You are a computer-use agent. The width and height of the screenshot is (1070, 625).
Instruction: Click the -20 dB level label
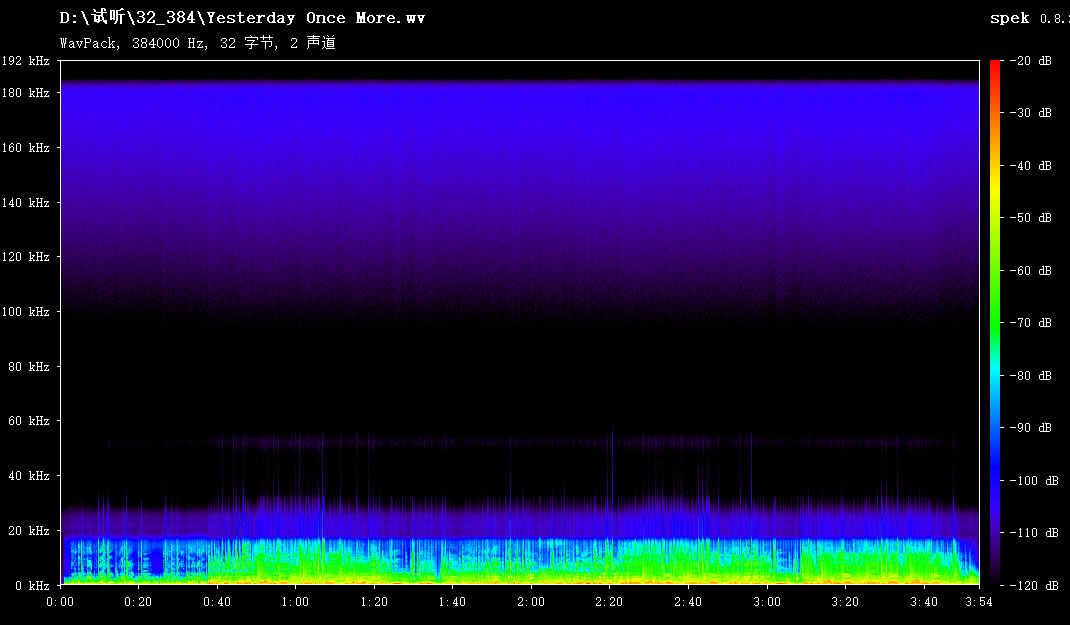(x=1031, y=61)
